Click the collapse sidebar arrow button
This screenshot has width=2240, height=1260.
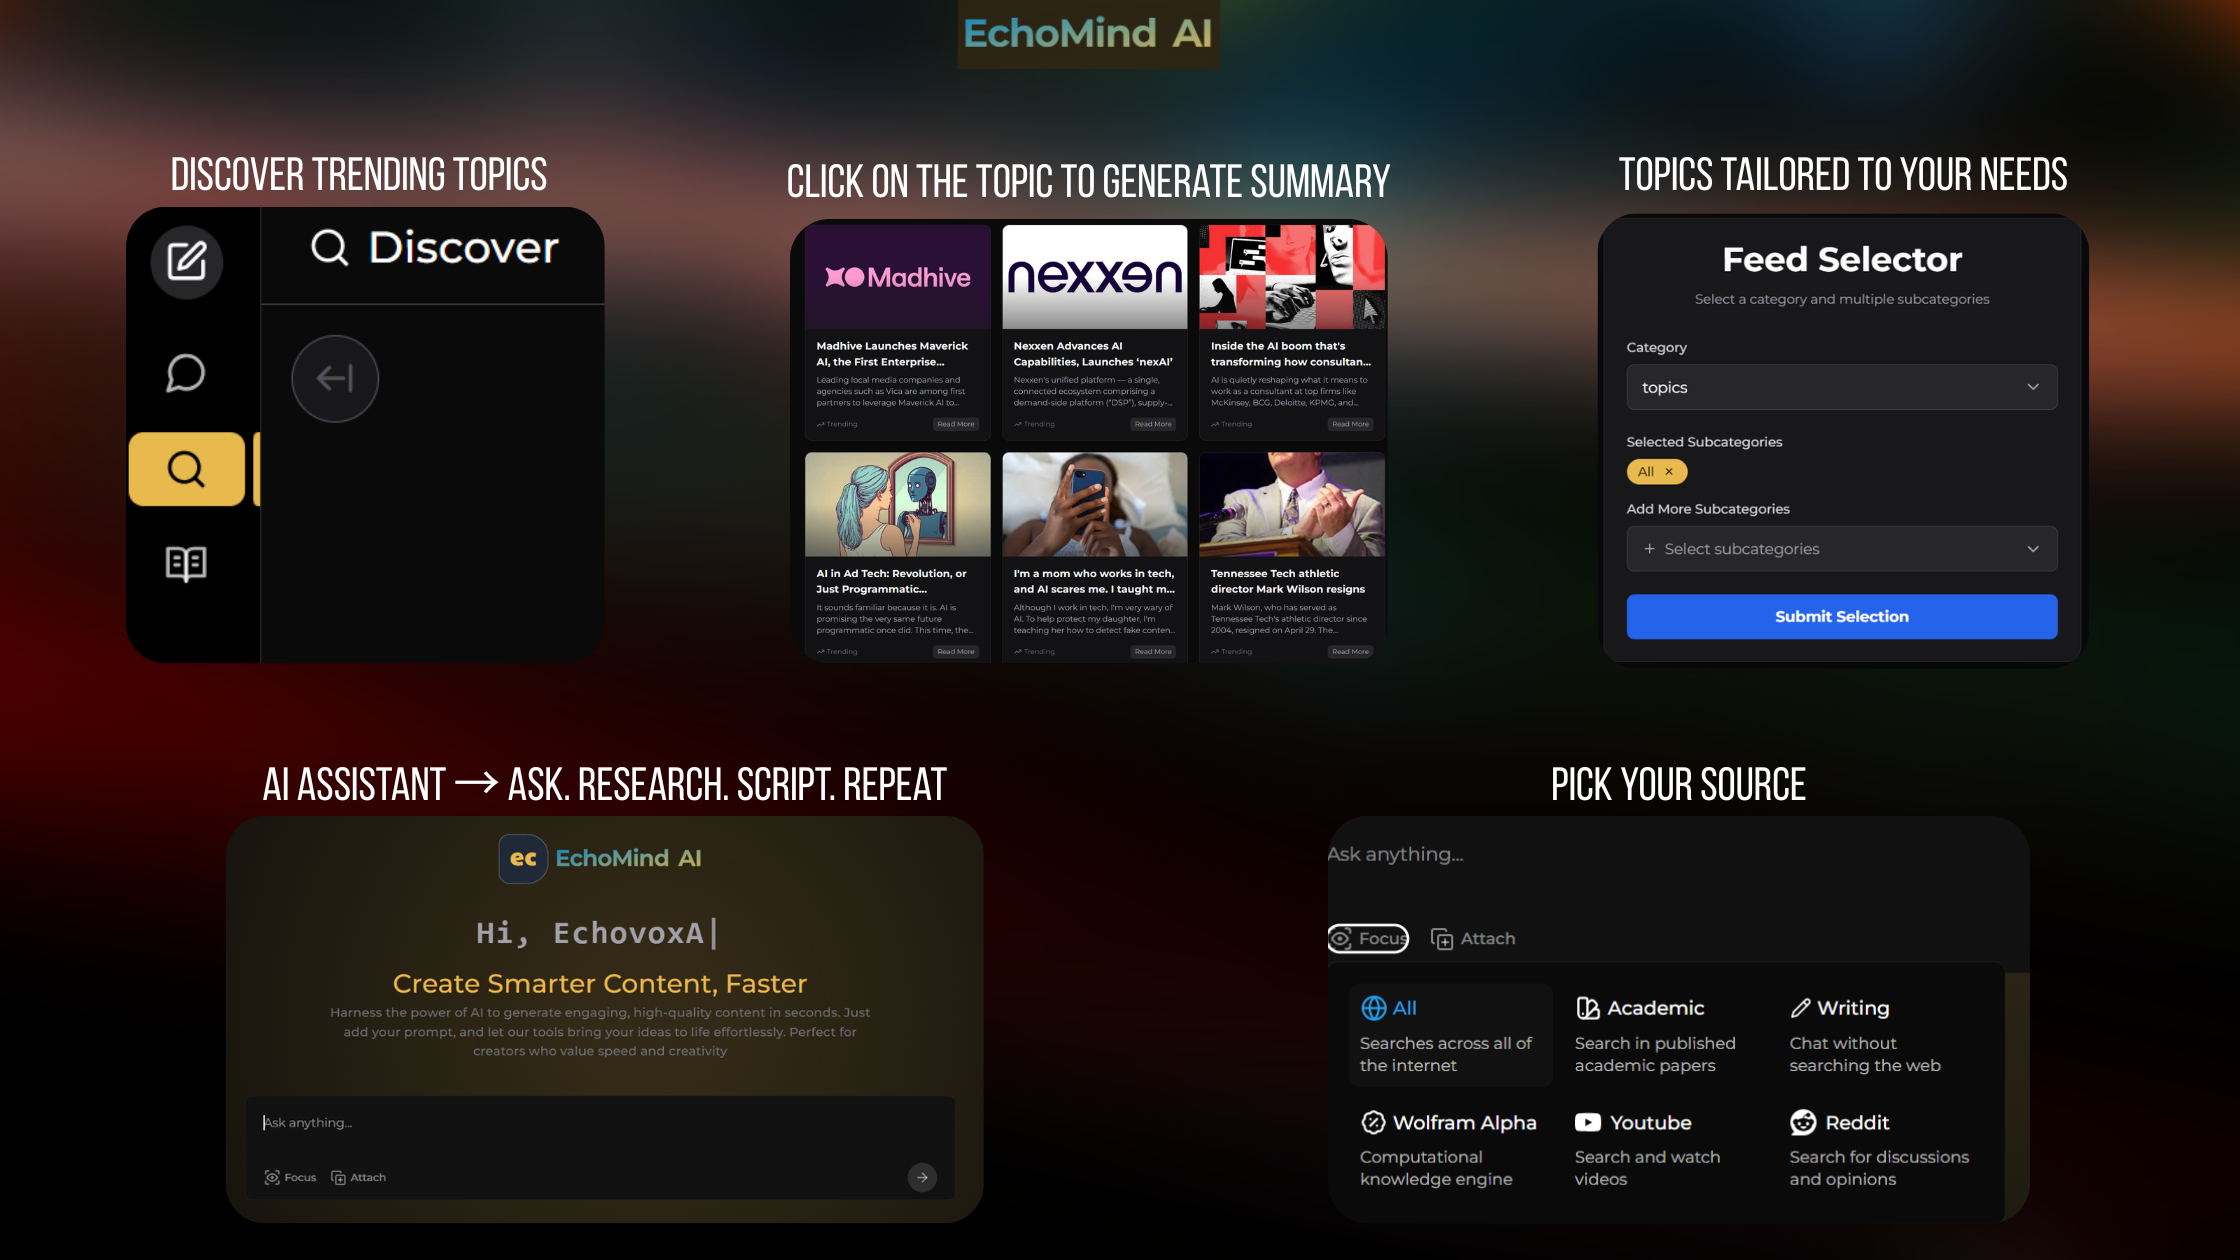point(335,378)
